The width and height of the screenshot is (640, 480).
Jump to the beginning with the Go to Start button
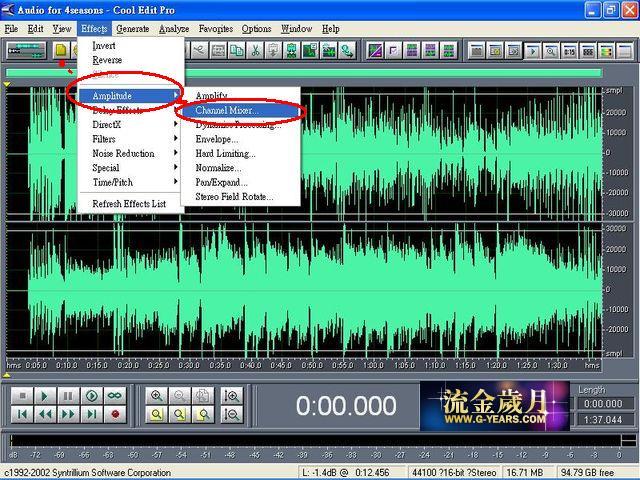pos(22,415)
